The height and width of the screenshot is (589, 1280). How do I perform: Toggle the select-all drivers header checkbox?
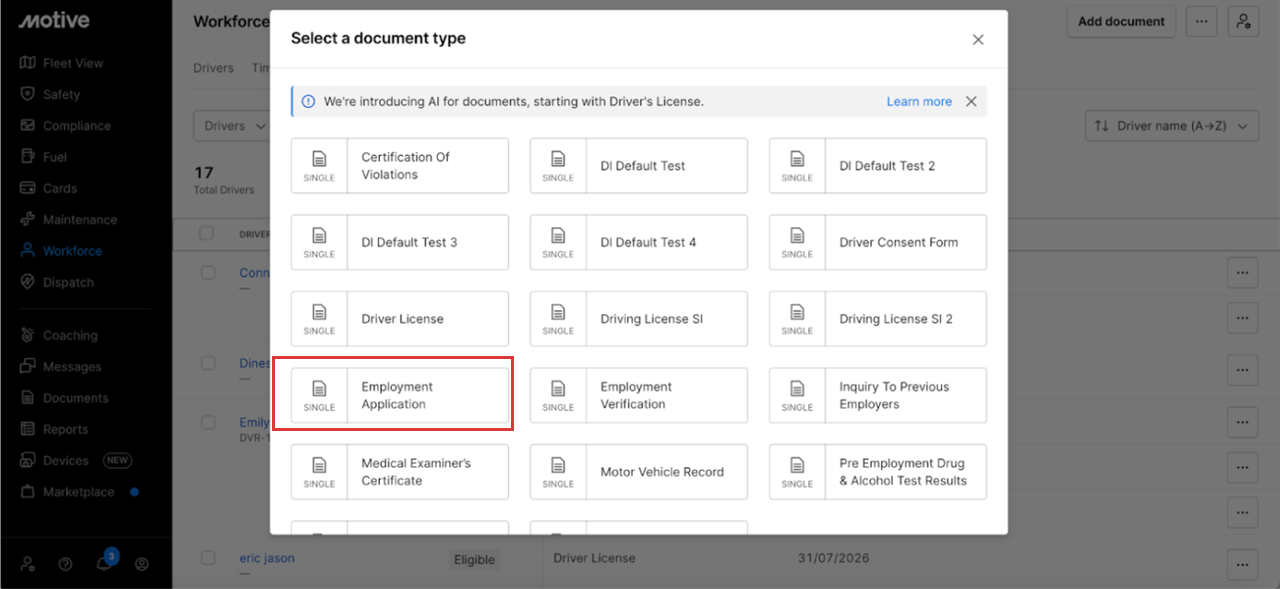coord(207,234)
